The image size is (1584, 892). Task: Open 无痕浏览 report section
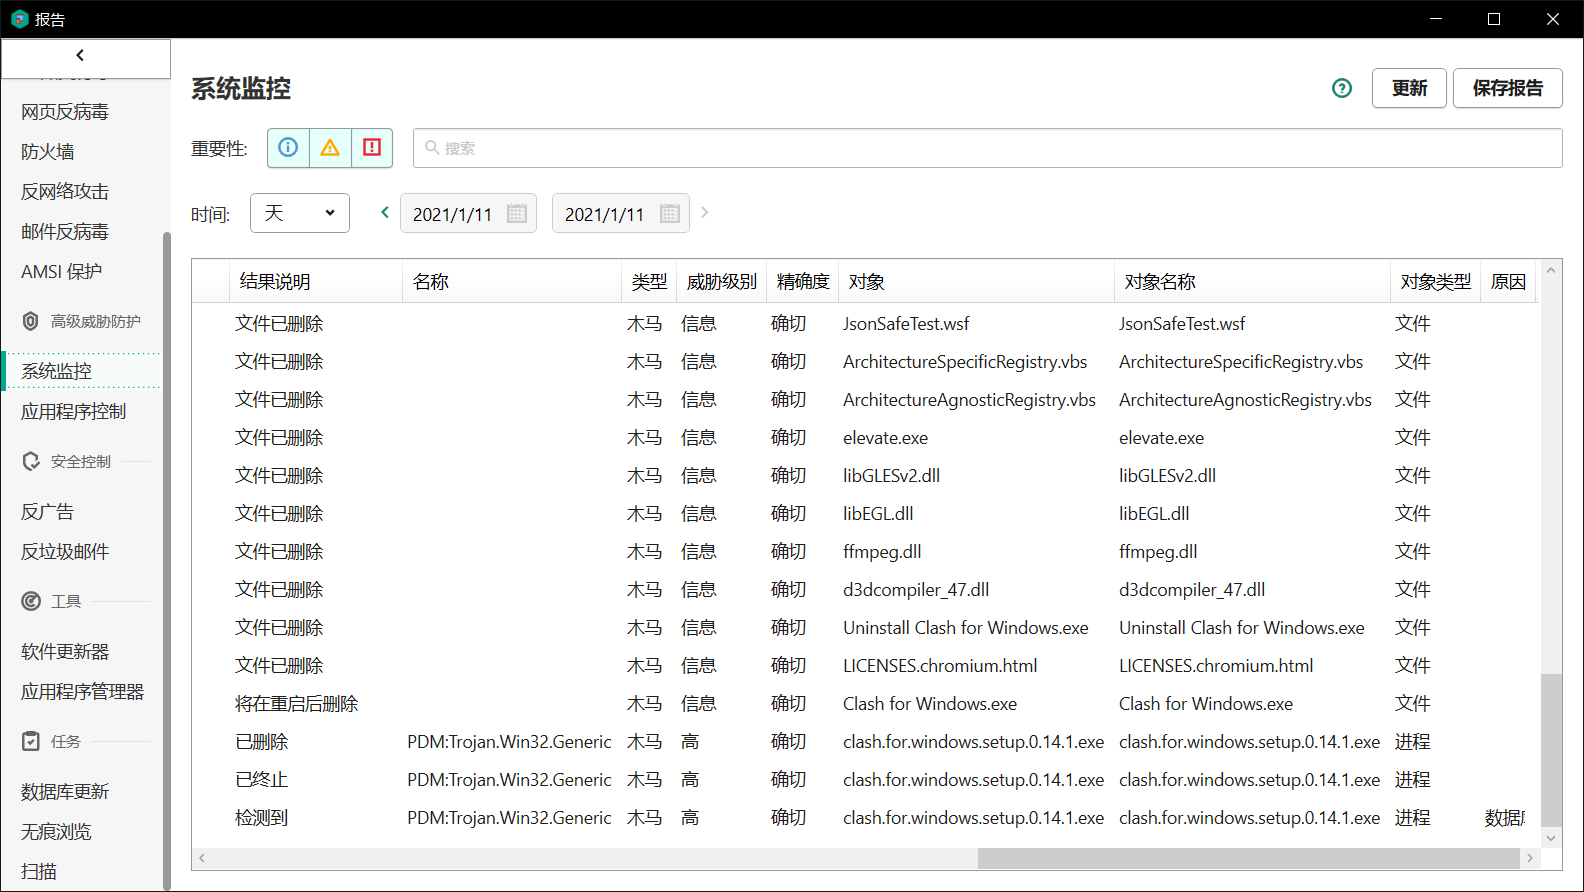[57, 832]
